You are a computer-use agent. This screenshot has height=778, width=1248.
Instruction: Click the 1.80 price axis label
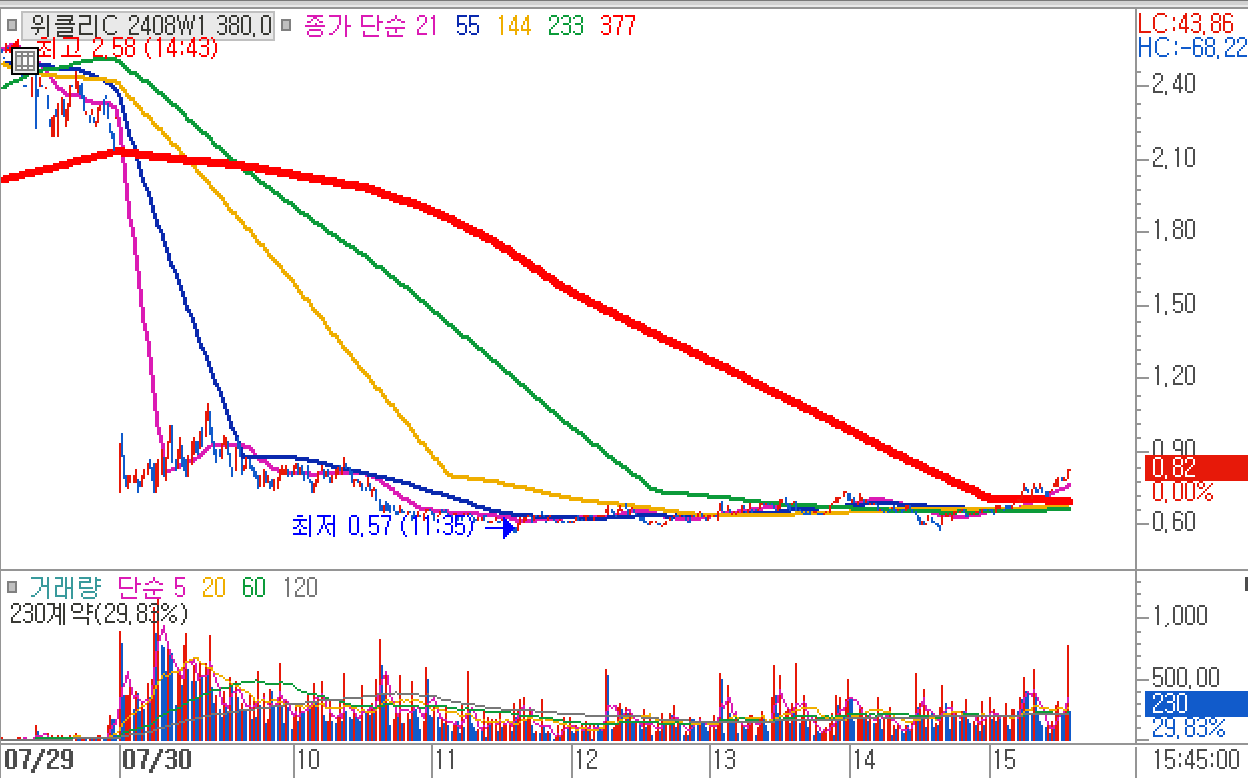click(1173, 230)
